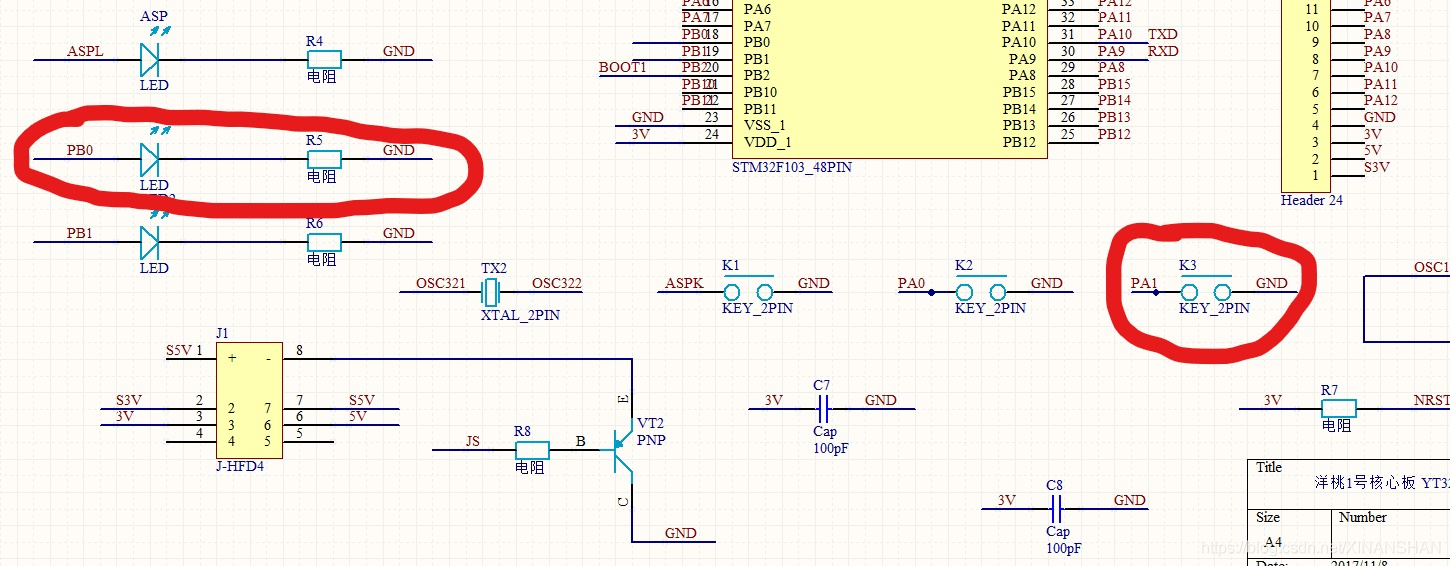Select the R6 resistor symbol
Screen dimensions: 1450x566
point(325,242)
